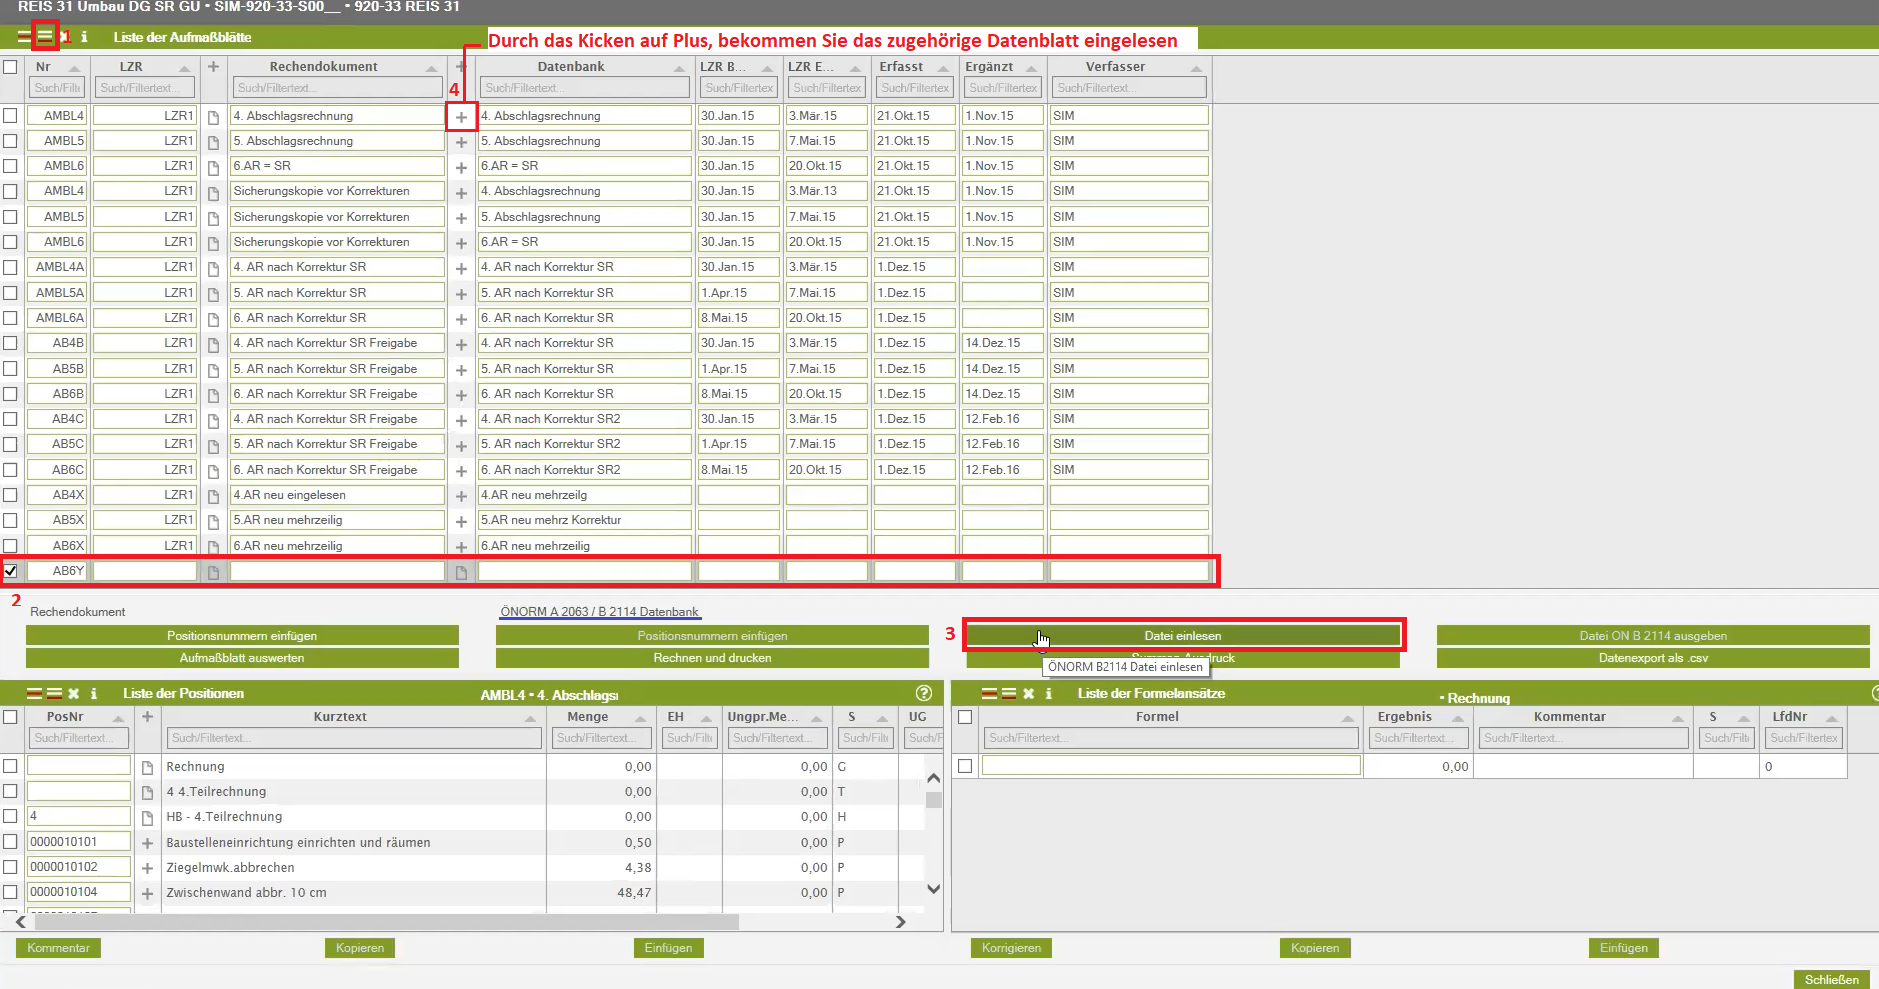1879x989 pixels.
Task: Click the X icon in Liste der Formelansätze header
Action: click(x=1028, y=693)
